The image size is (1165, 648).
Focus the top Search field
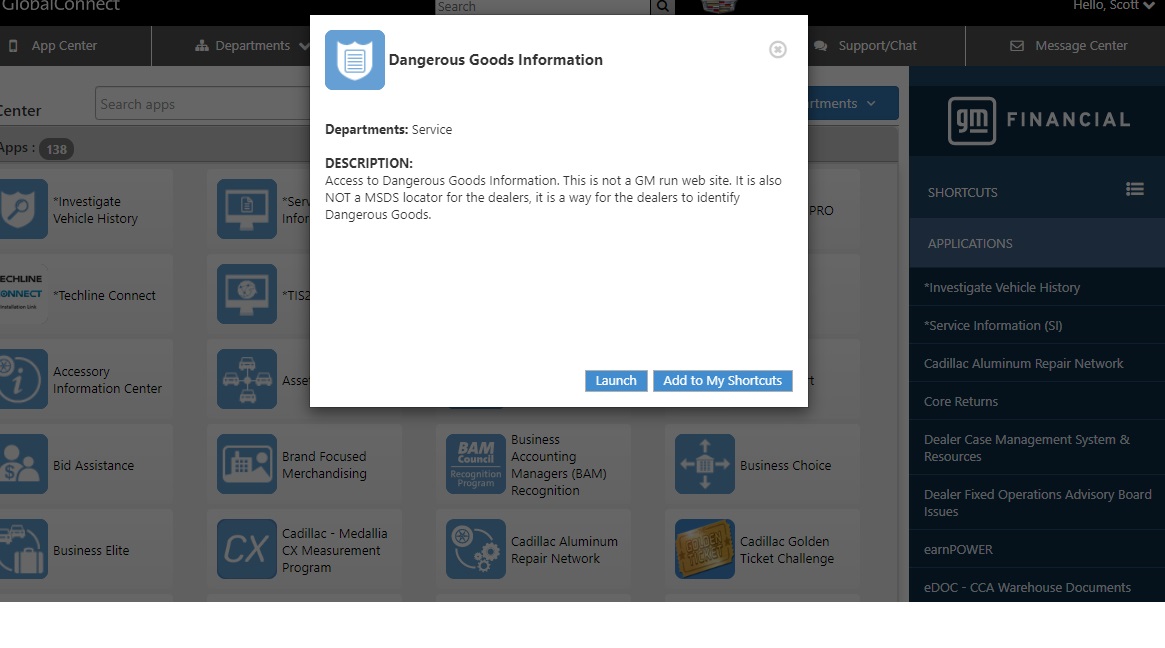click(x=542, y=7)
